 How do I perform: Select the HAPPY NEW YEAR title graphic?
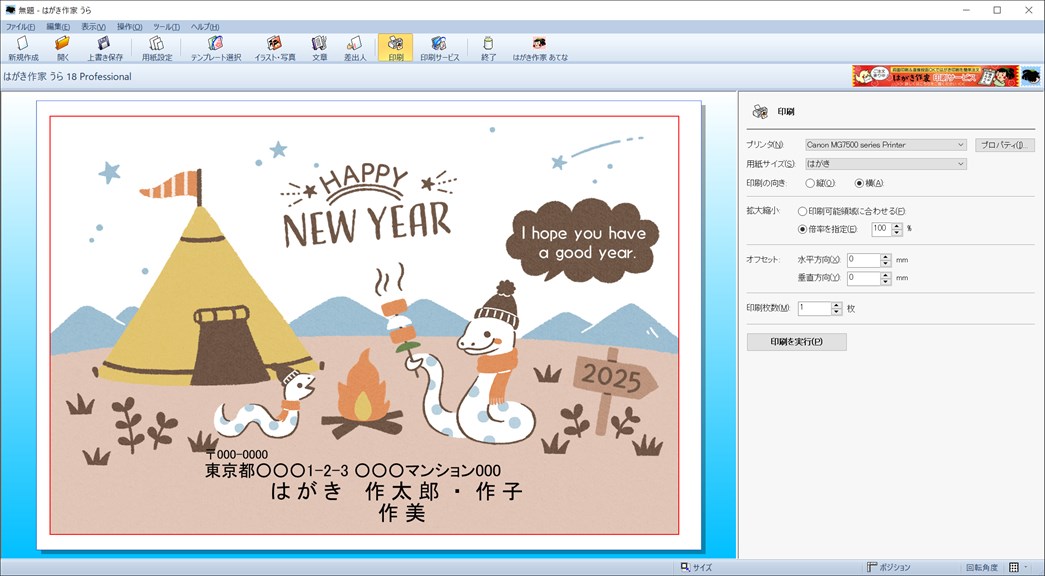coord(368,205)
